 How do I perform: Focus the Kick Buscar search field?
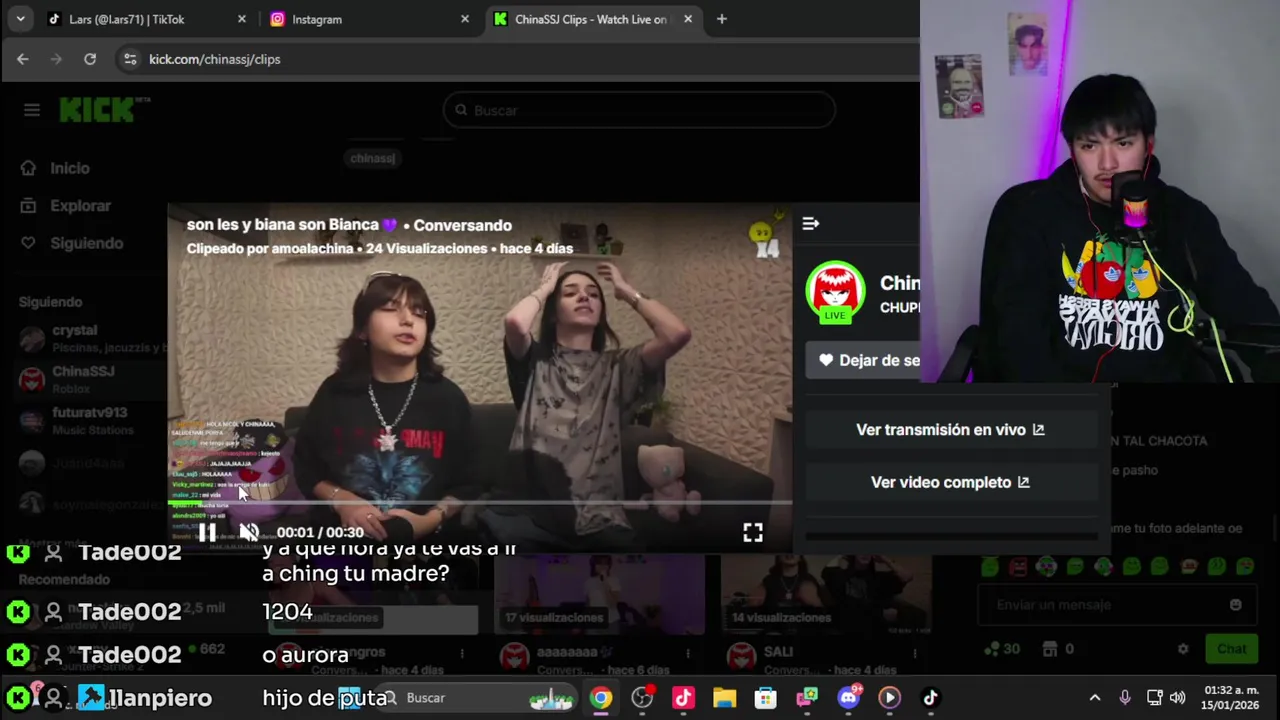(640, 110)
